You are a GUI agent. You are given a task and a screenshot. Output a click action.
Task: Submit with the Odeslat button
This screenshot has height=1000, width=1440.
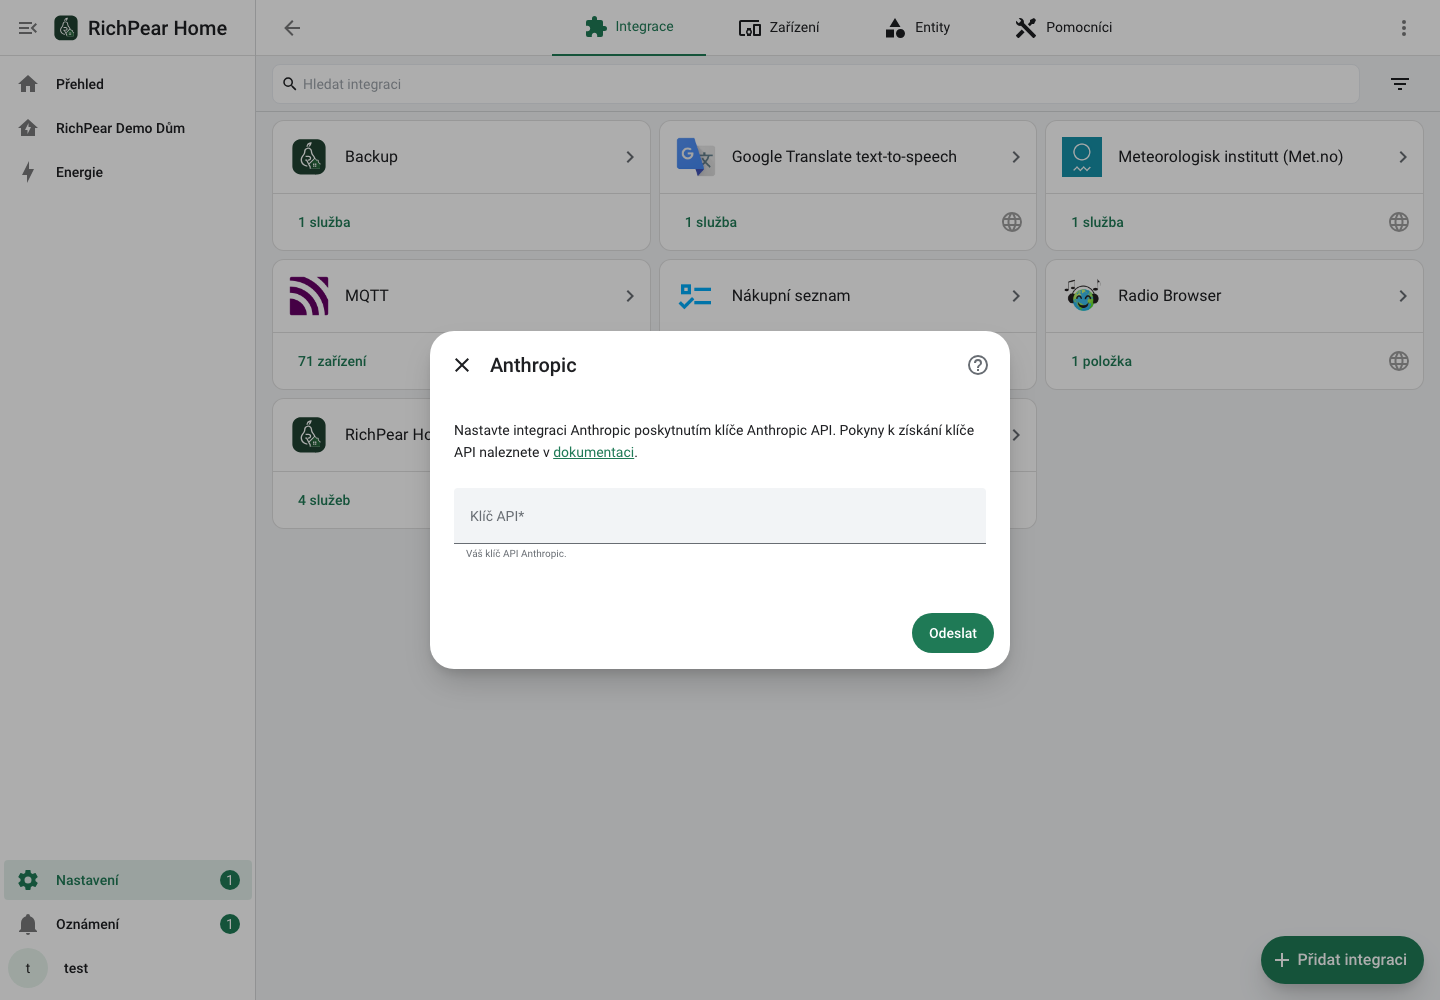point(953,633)
